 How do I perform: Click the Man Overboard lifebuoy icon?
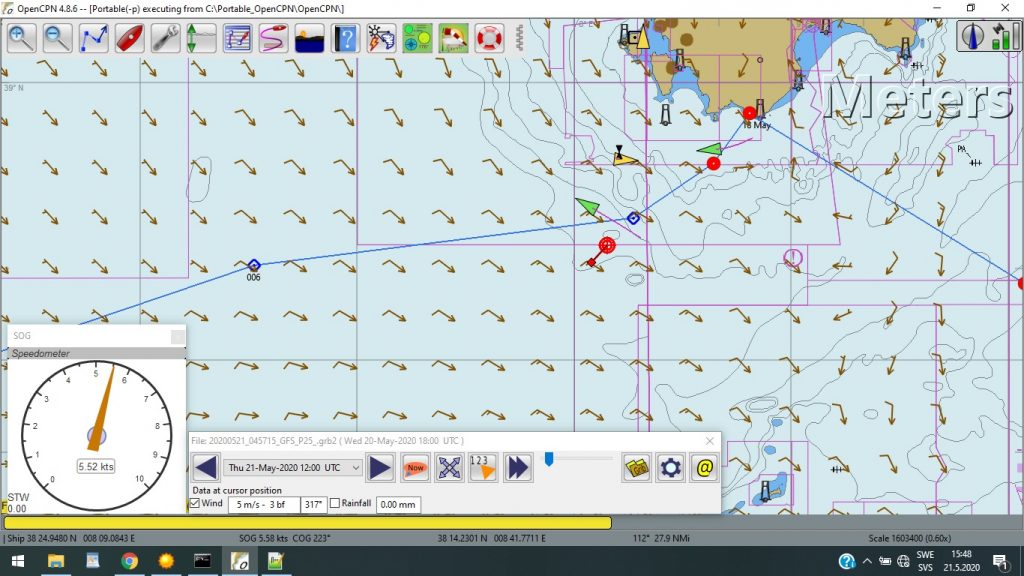pos(489,38)
